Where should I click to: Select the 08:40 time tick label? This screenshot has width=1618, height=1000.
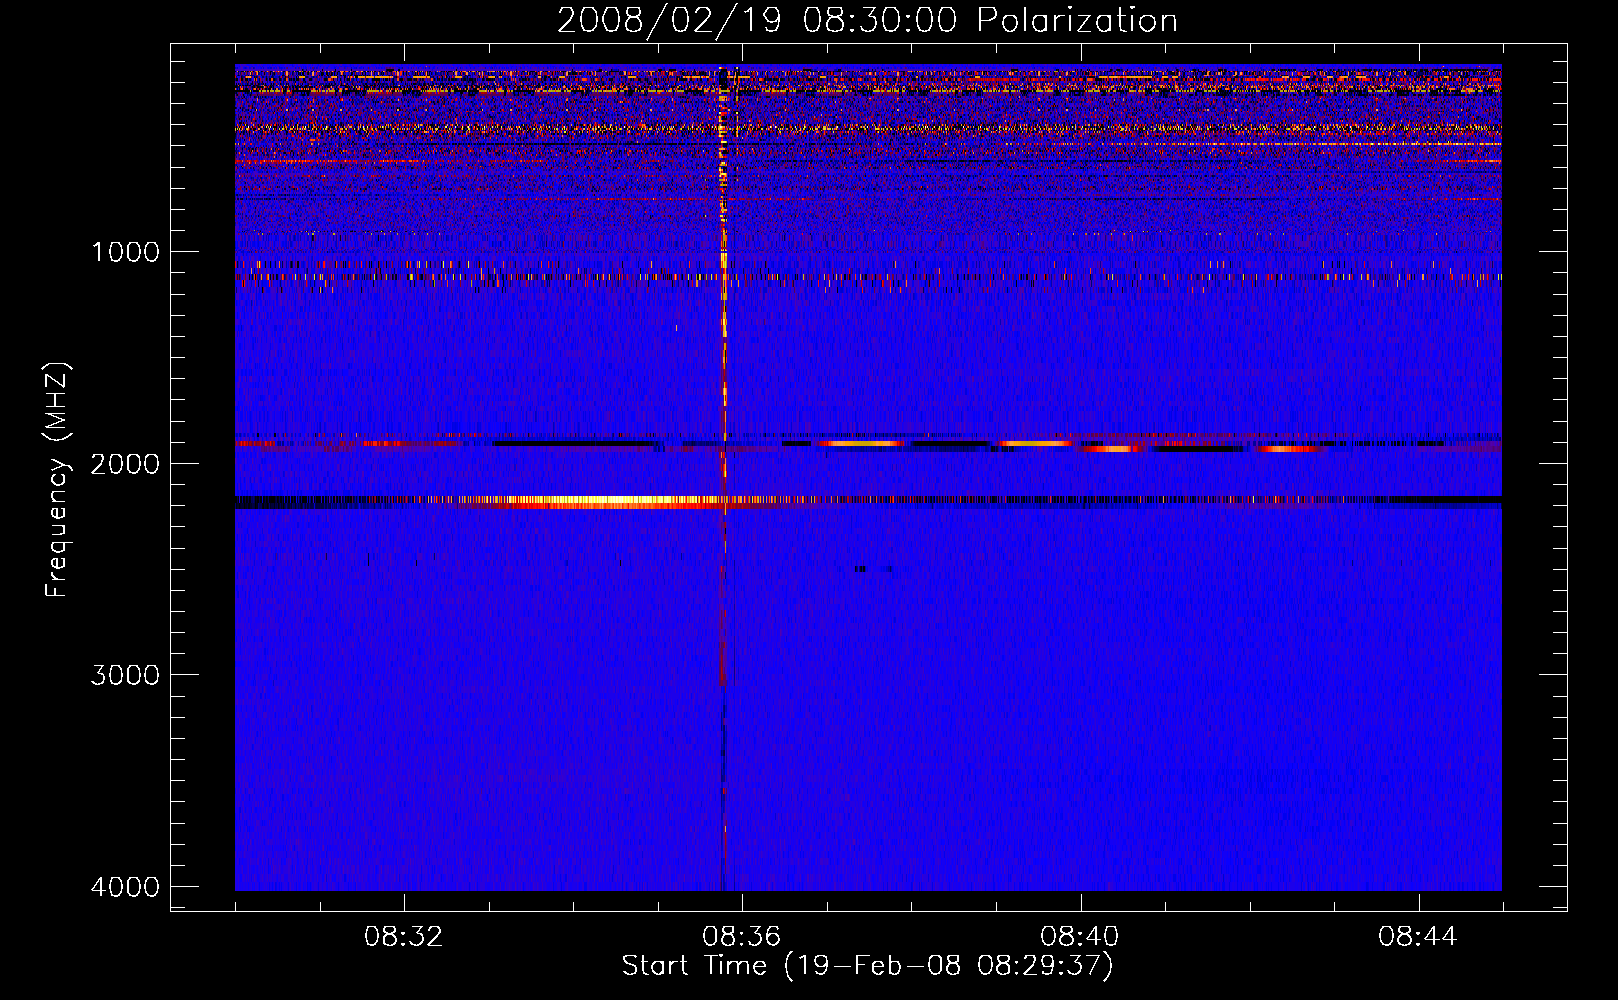(x=1079, y=937)
